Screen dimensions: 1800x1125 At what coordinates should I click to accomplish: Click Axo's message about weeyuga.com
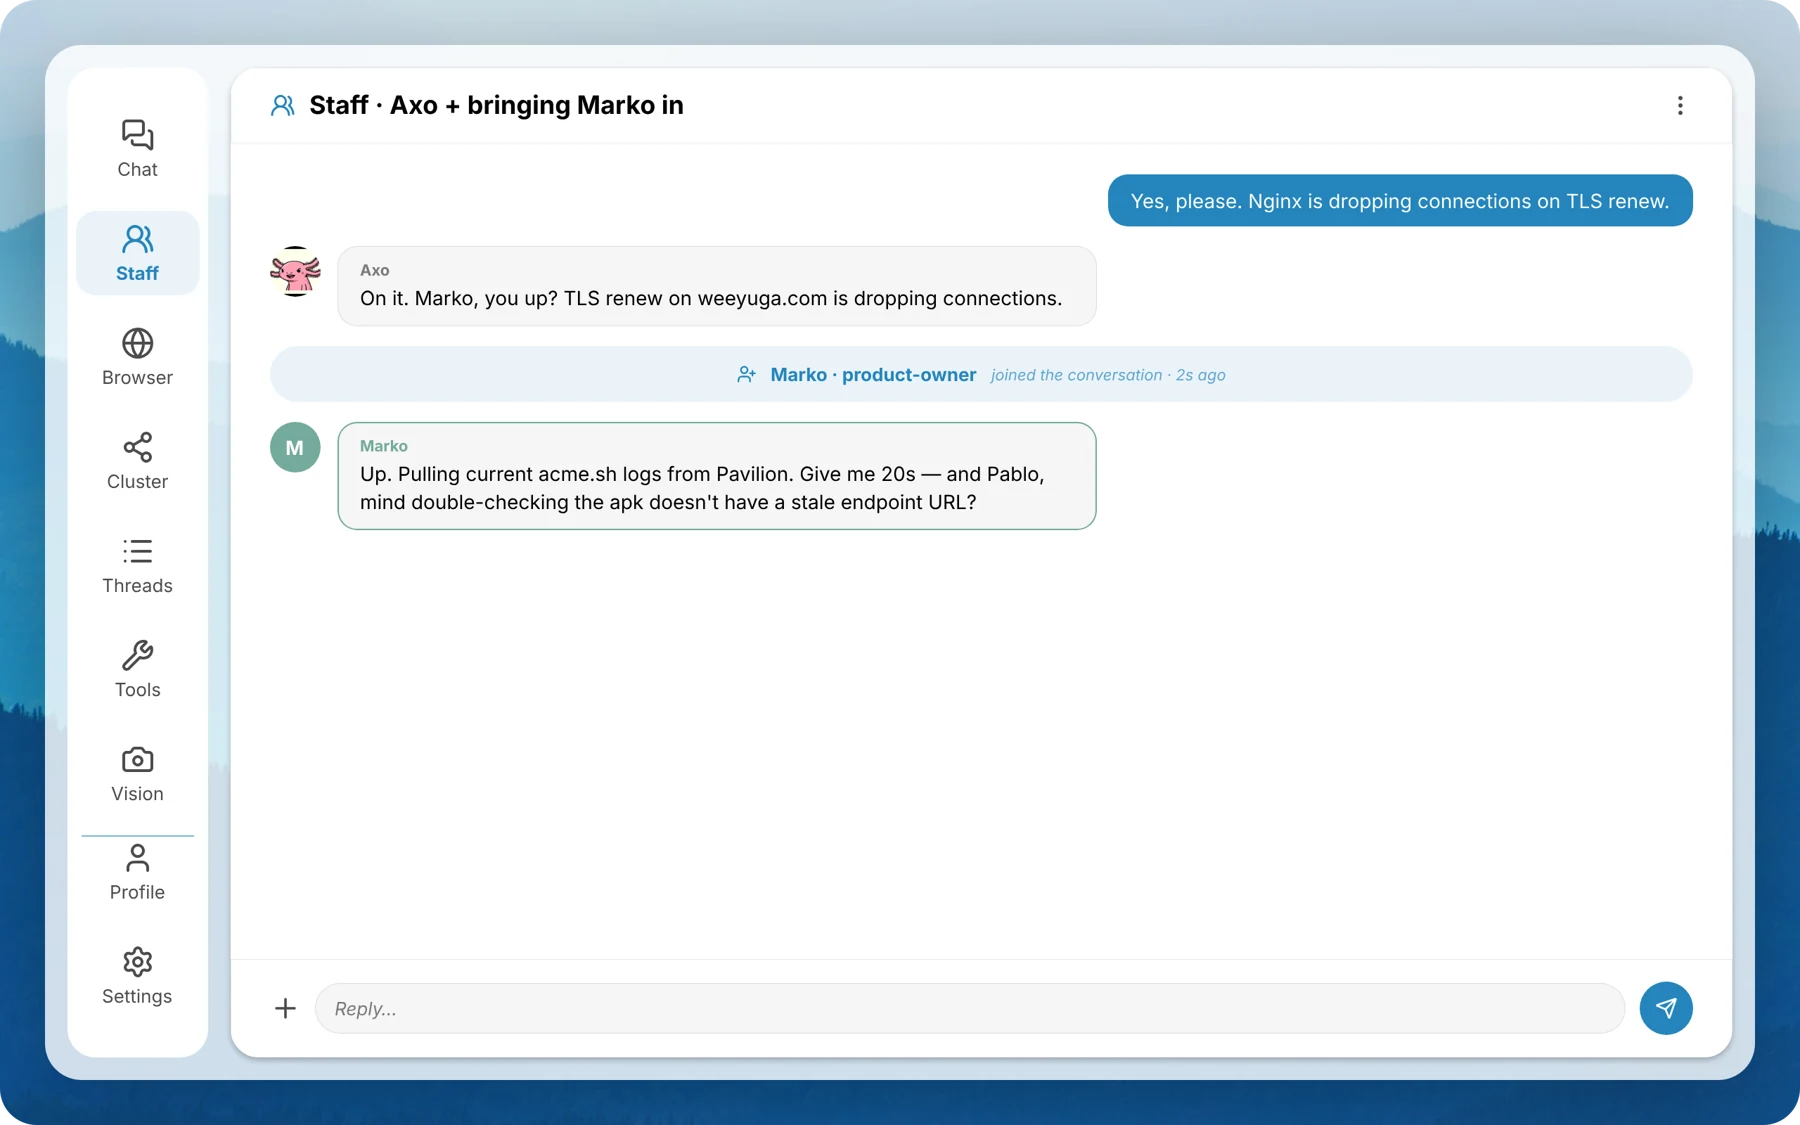[x=717, y=286]
